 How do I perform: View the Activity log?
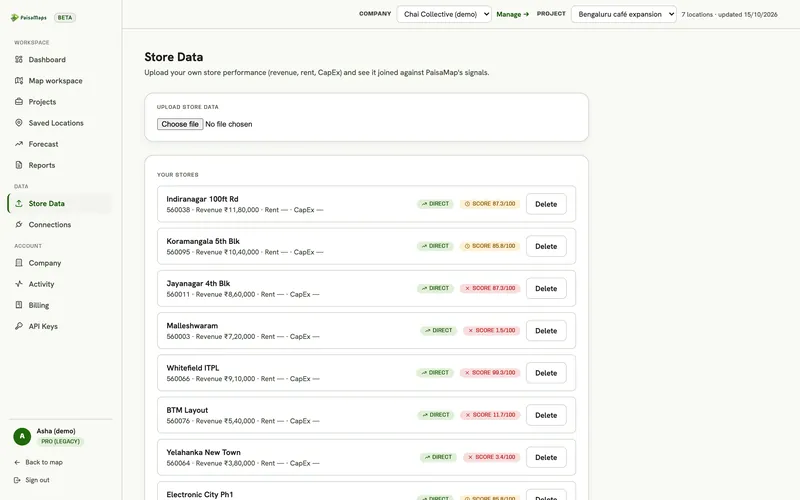60,284
